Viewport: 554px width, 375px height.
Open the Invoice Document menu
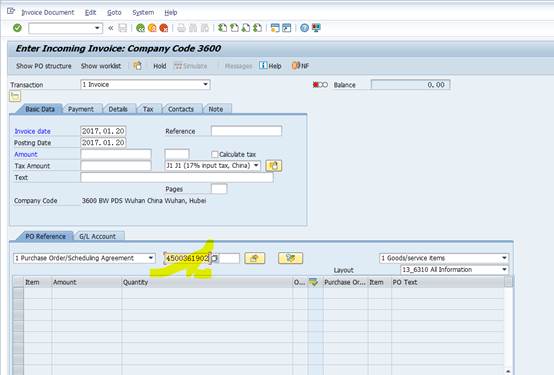tap(48, 12)
